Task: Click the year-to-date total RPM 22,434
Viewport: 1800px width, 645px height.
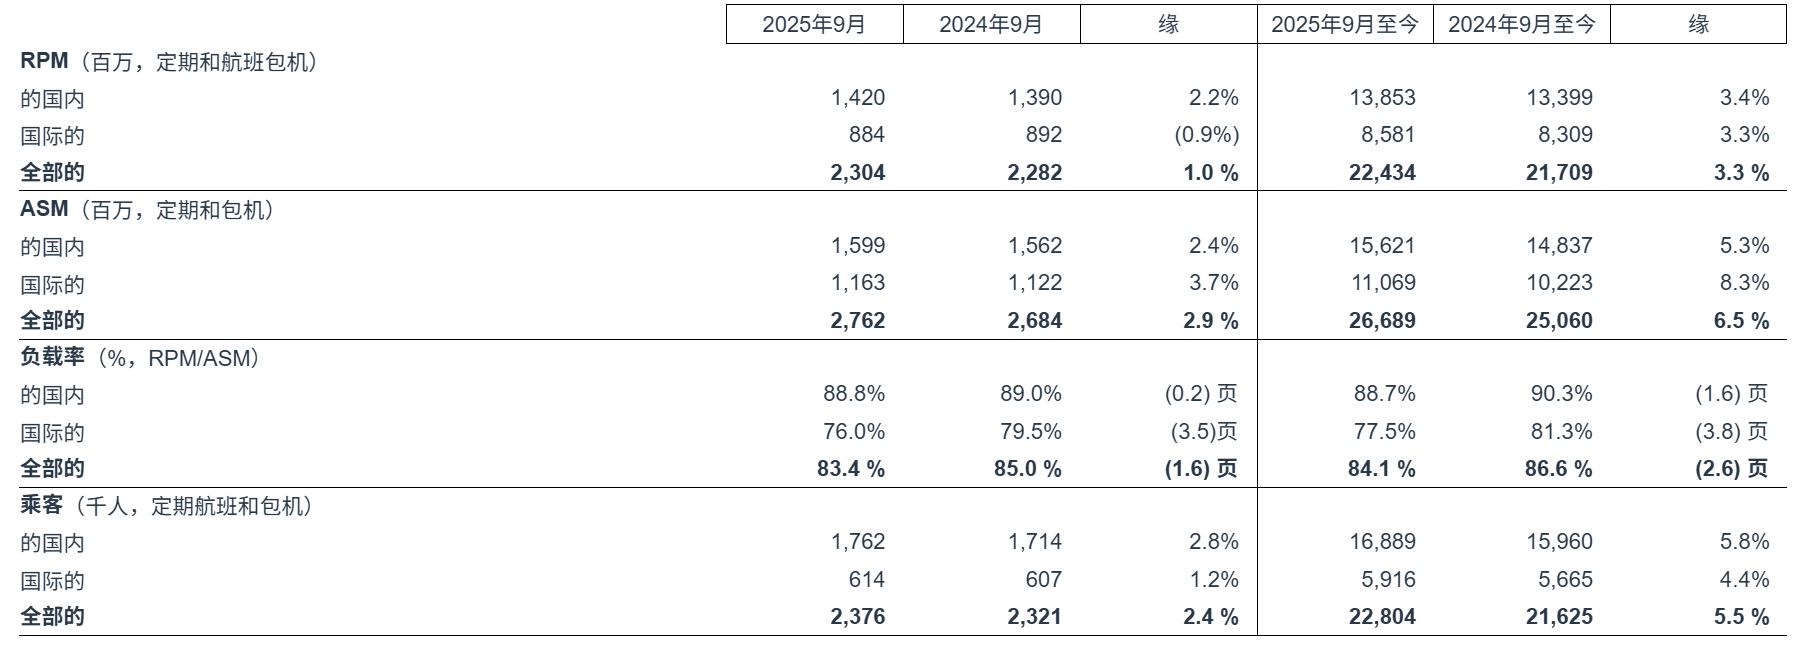Action: [1382, 173]
